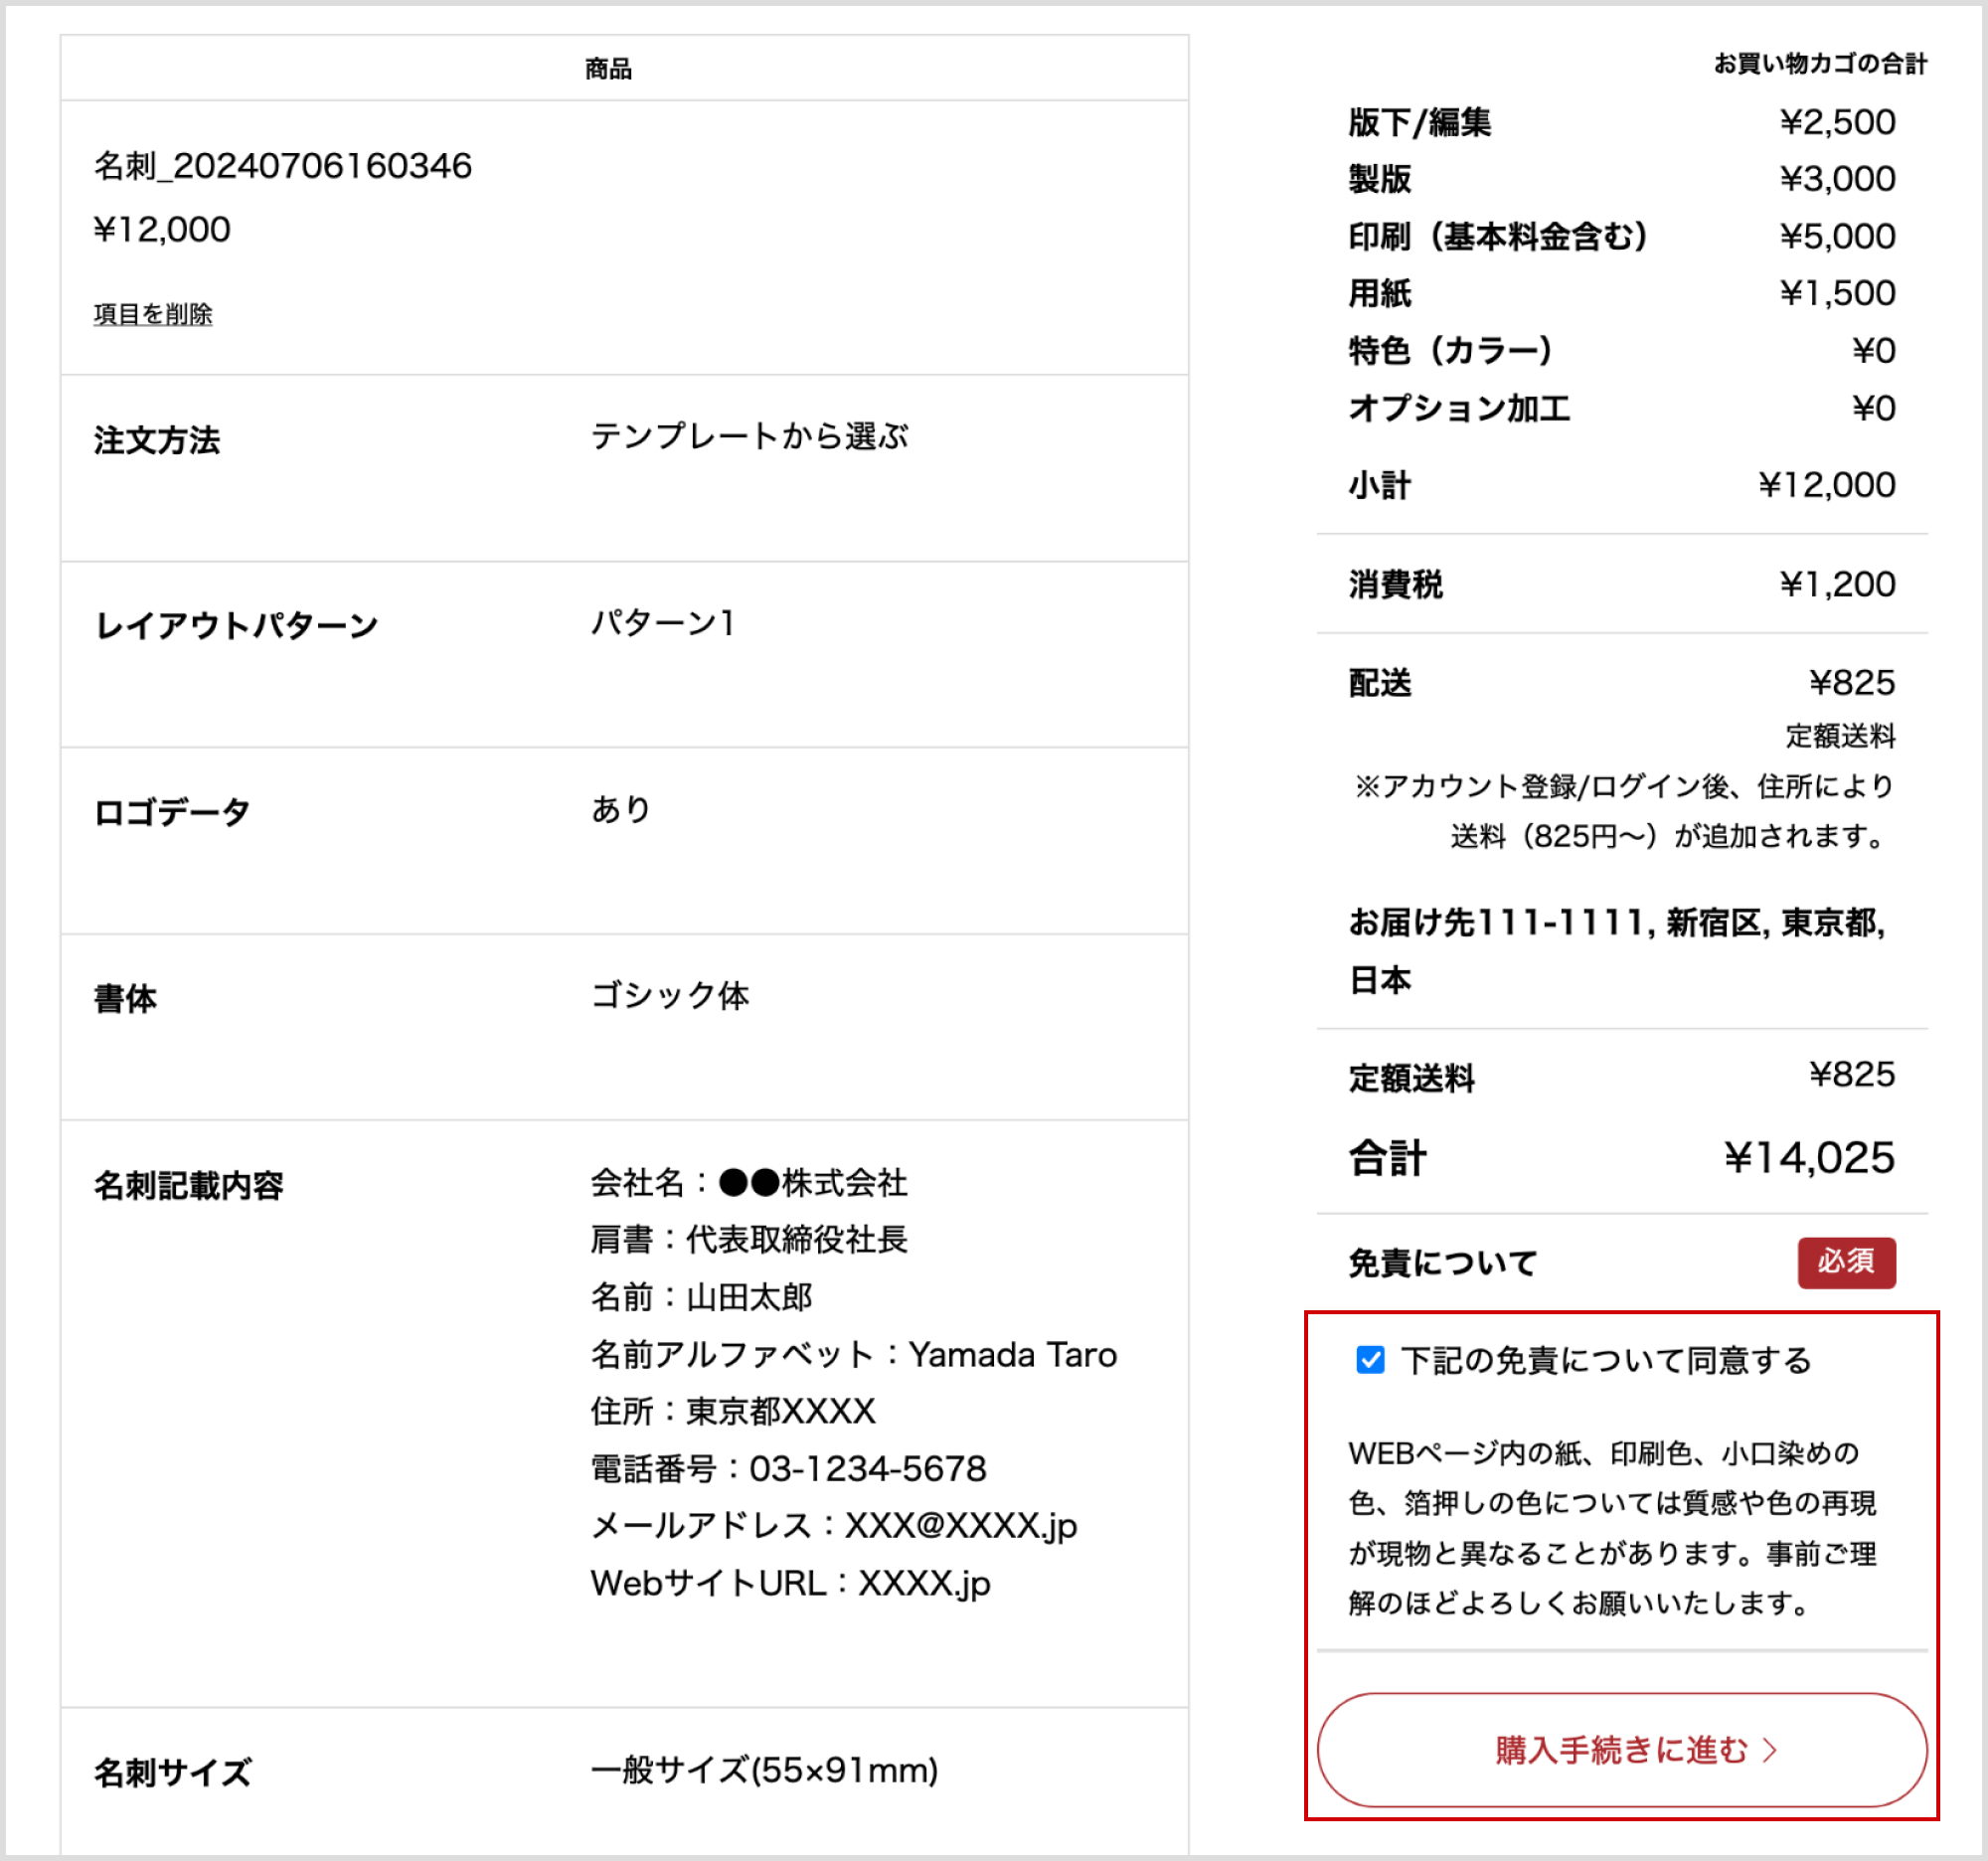This screenshot has height=1861, width=1988.
Task: Click the chevron arrow in 購入手続きに進む button
Action: tap(1769, 1750)
